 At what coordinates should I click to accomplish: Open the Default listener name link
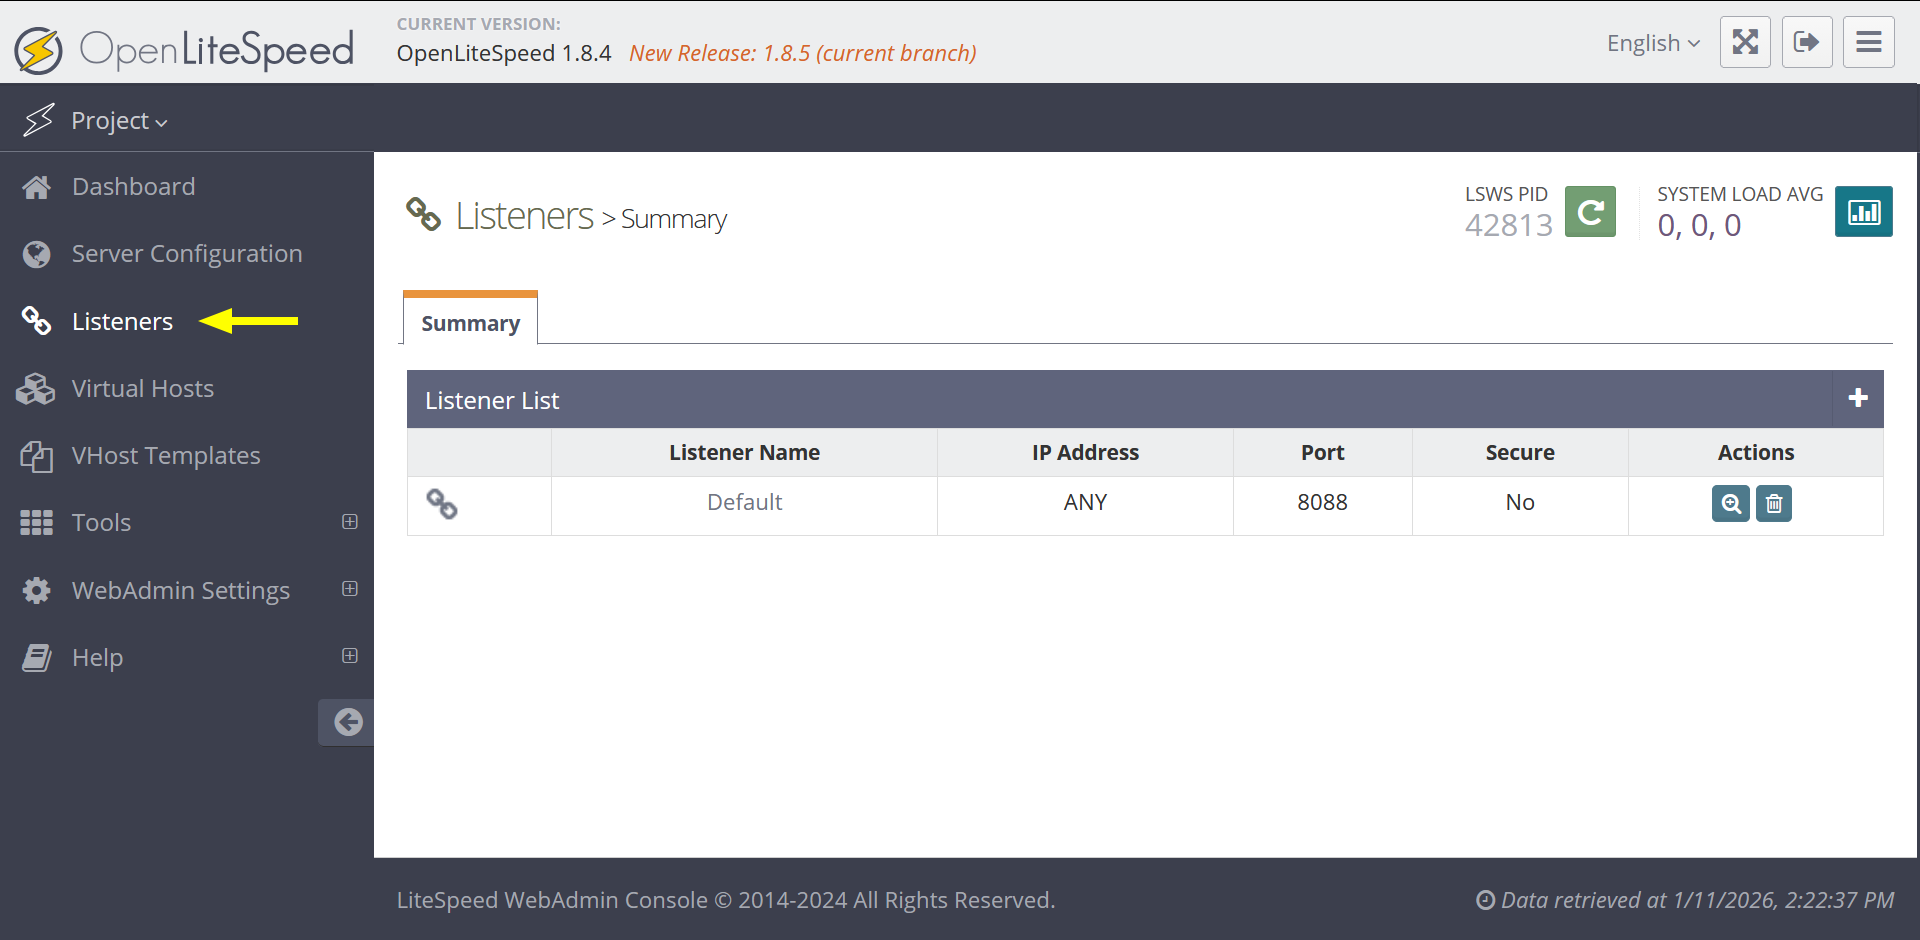pos(744,502)
